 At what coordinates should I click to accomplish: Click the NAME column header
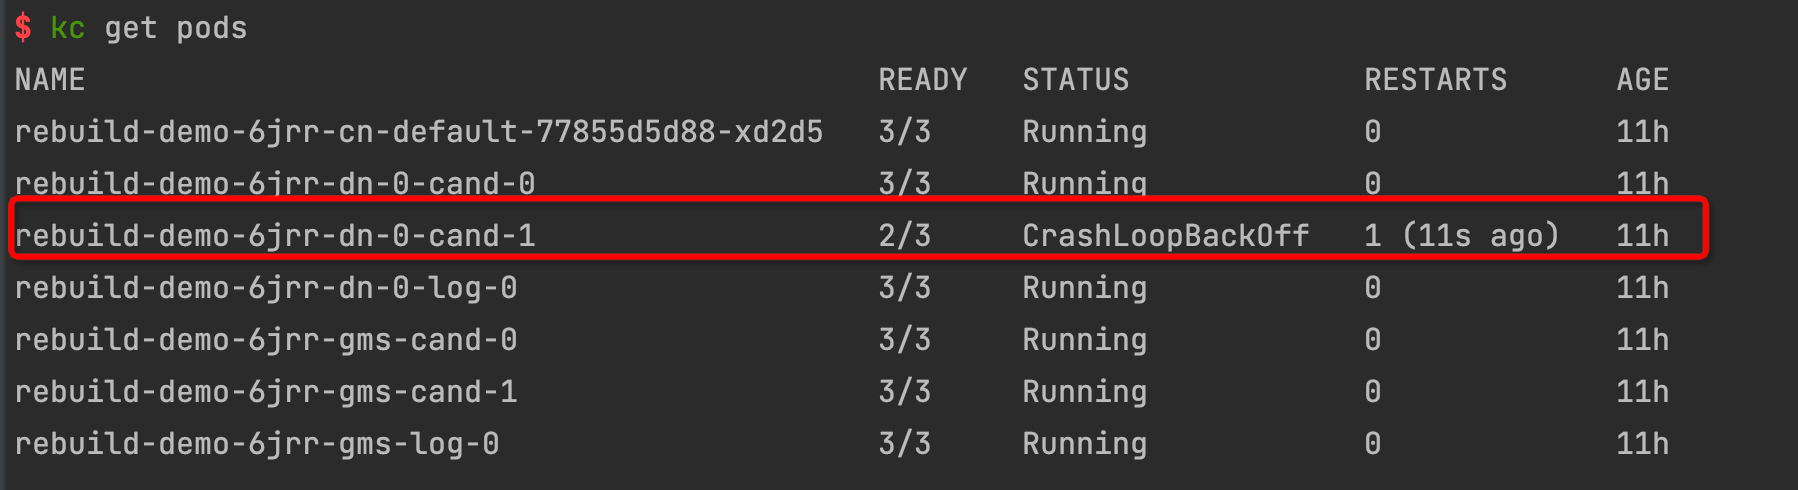50,80
